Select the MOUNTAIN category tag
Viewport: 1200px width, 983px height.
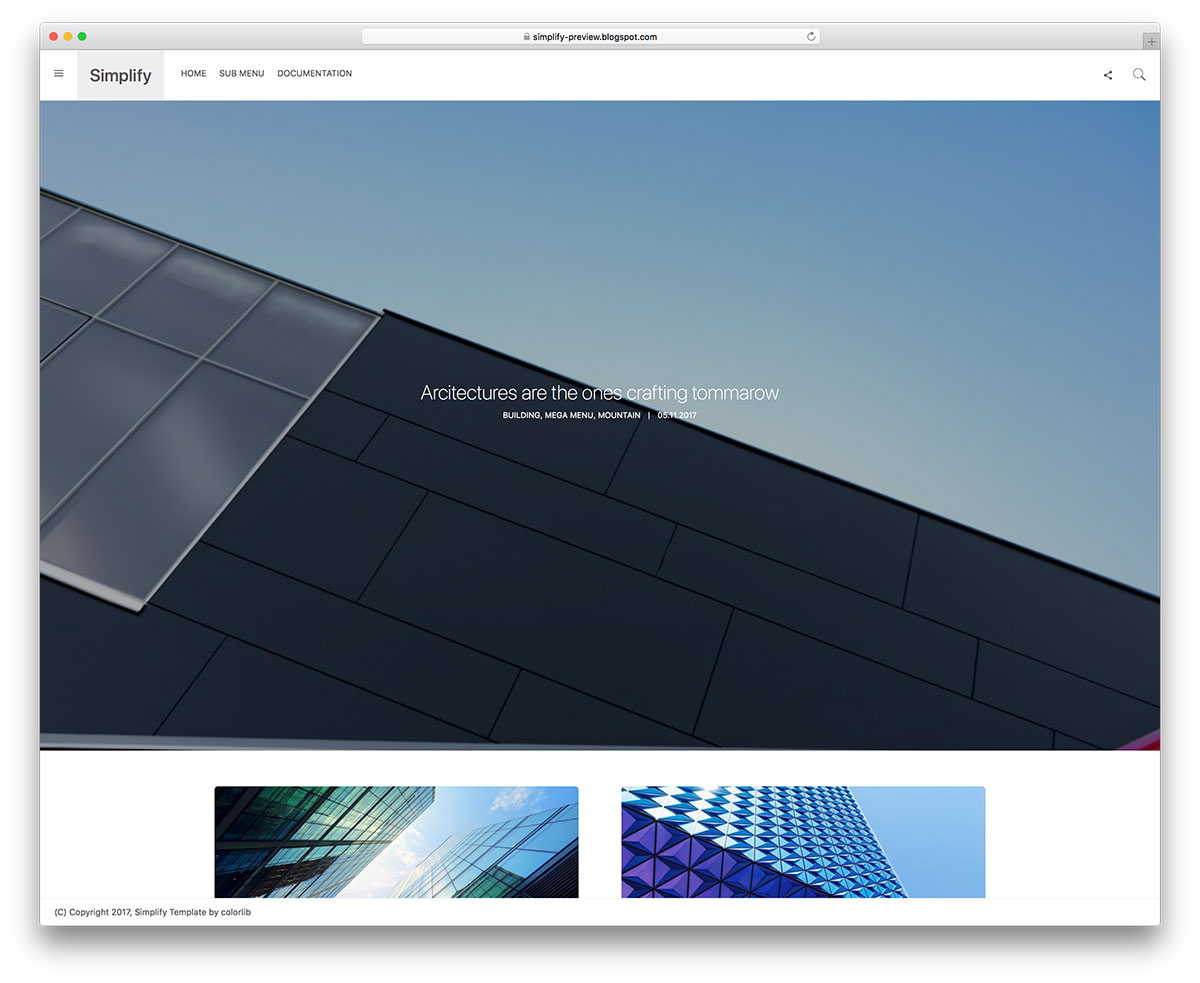coord(619,415)
